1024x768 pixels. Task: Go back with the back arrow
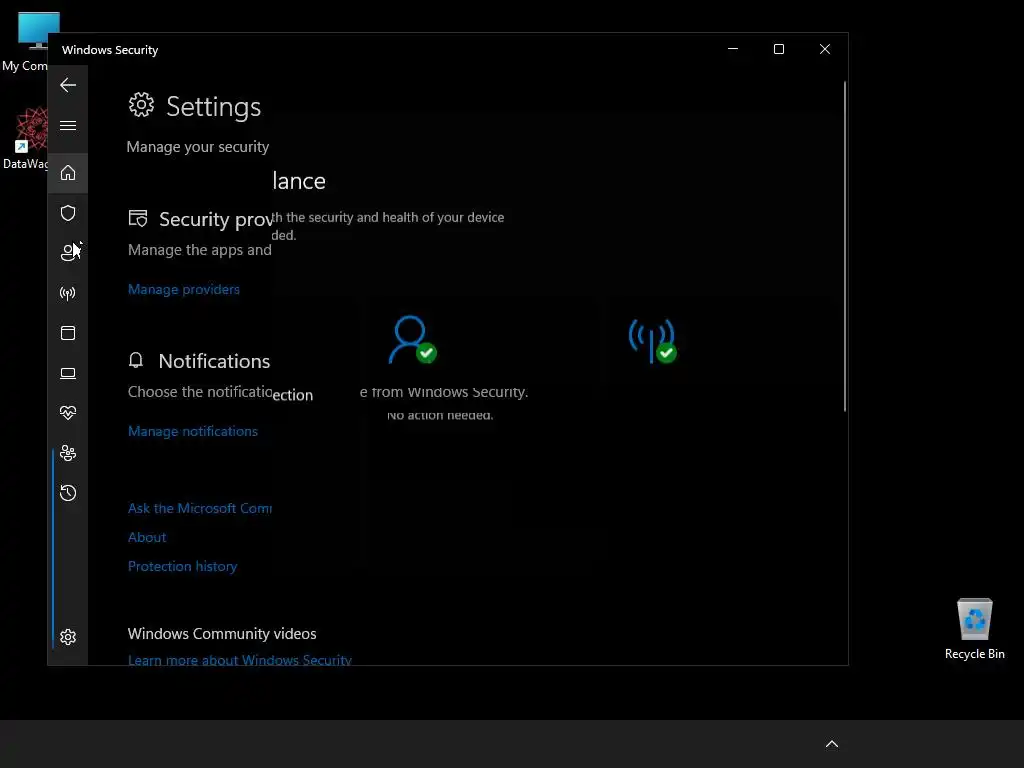click(68, 85)
